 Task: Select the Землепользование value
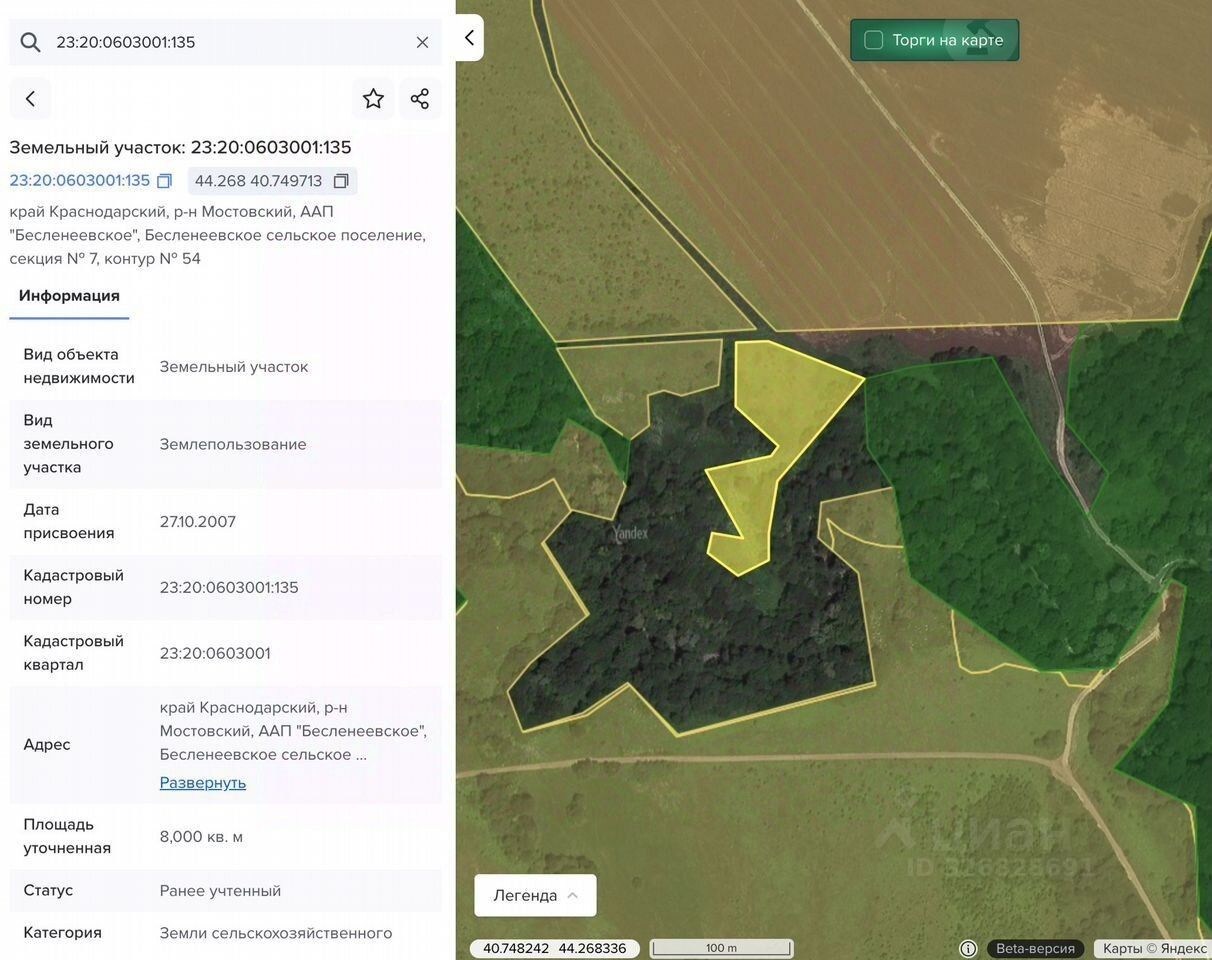(x=233, y=444)
